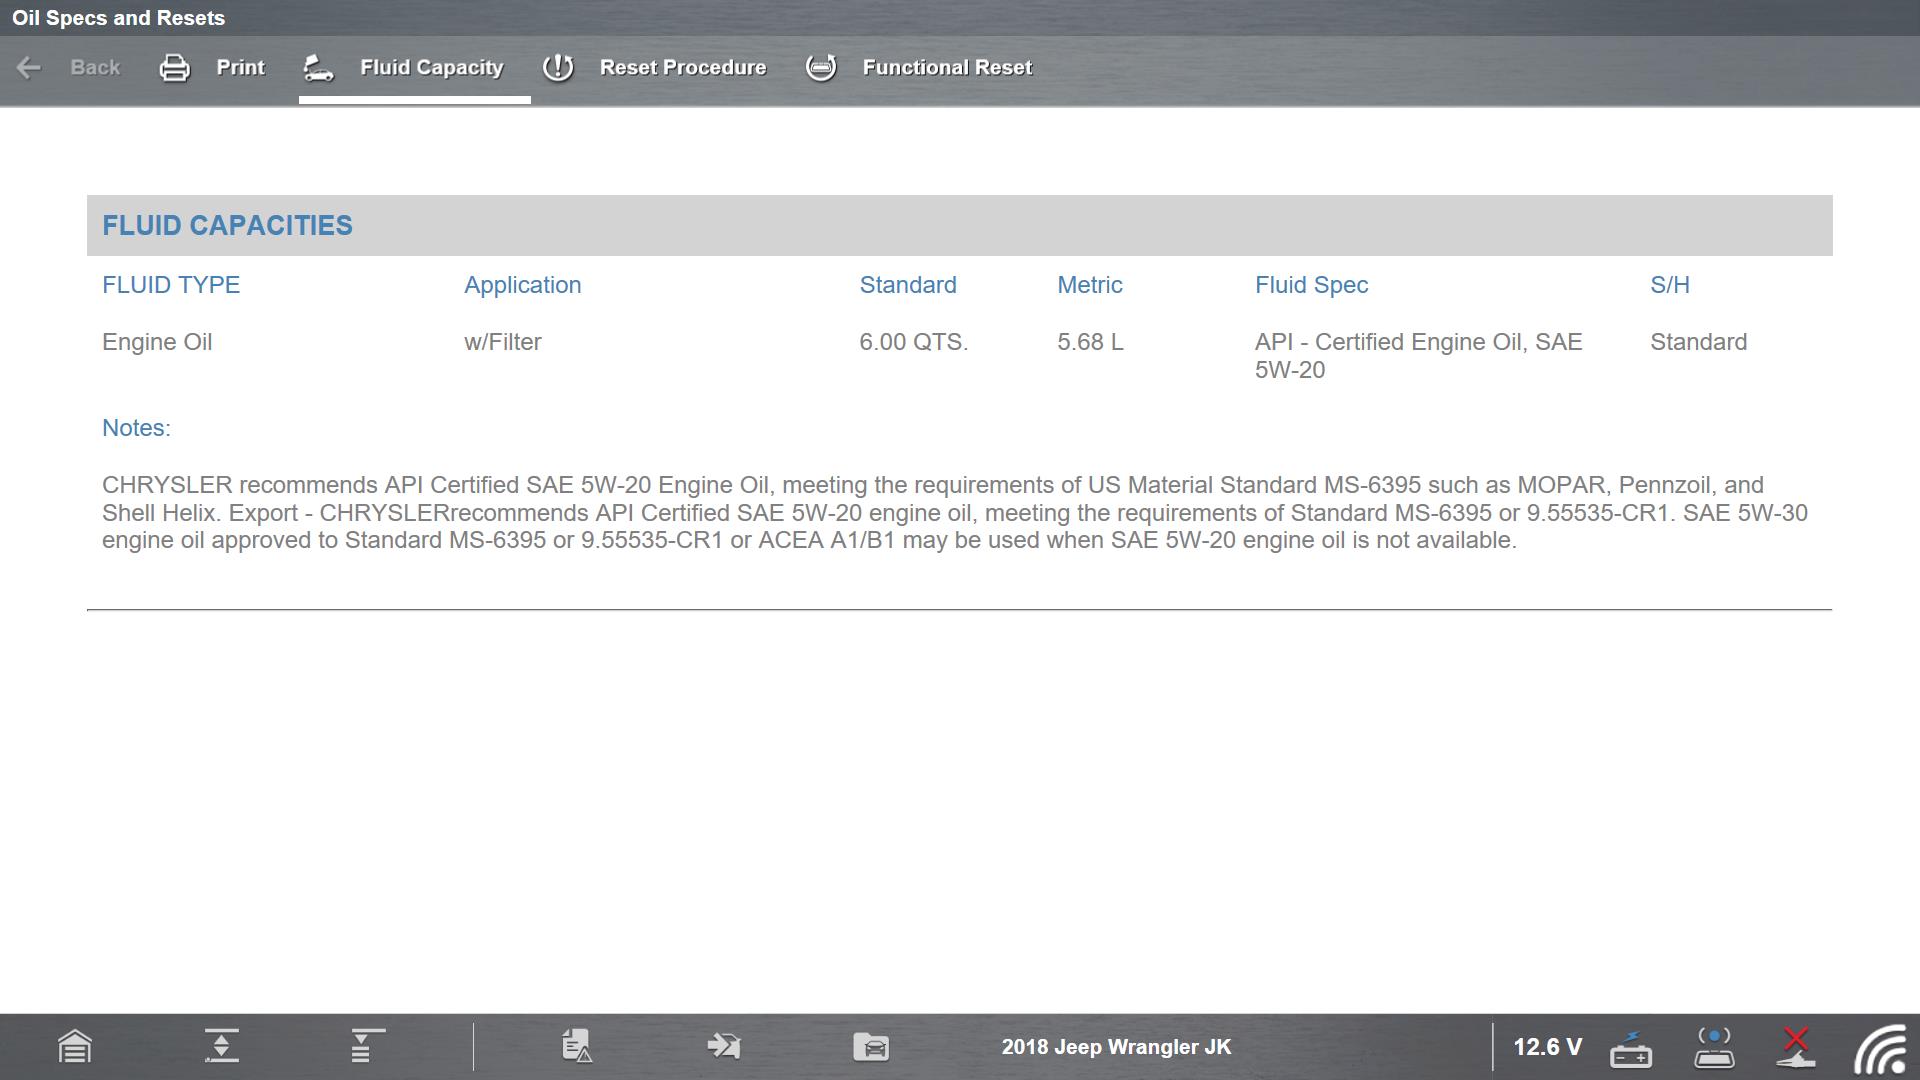Click the Back arrow icon
This screenshot has width=1920, height=1080.
(29, 68)
